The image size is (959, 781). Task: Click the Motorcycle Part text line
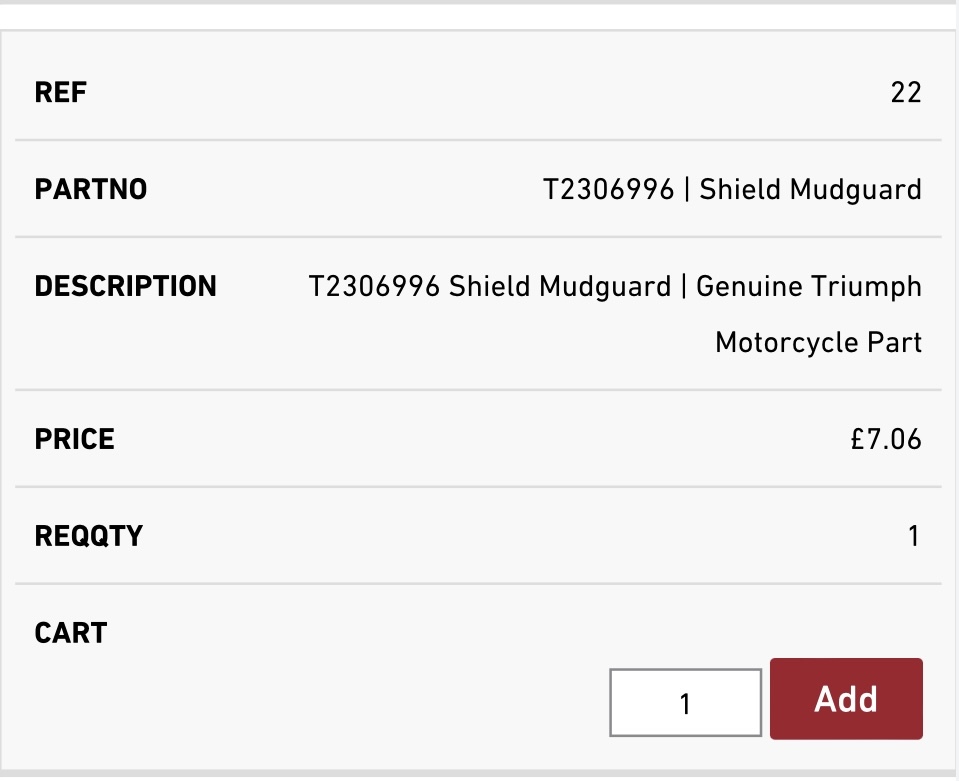click(818, 343)
